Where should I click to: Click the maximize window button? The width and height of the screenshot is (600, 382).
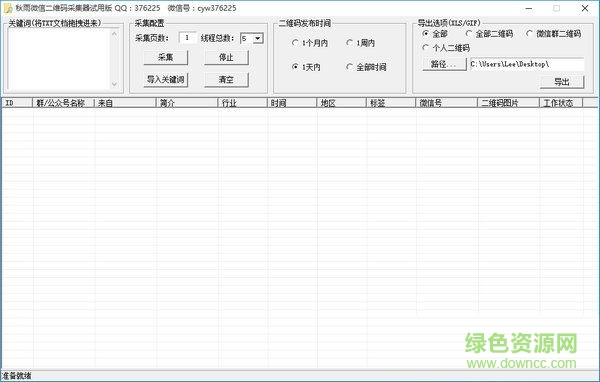click(x=557, y=8)
